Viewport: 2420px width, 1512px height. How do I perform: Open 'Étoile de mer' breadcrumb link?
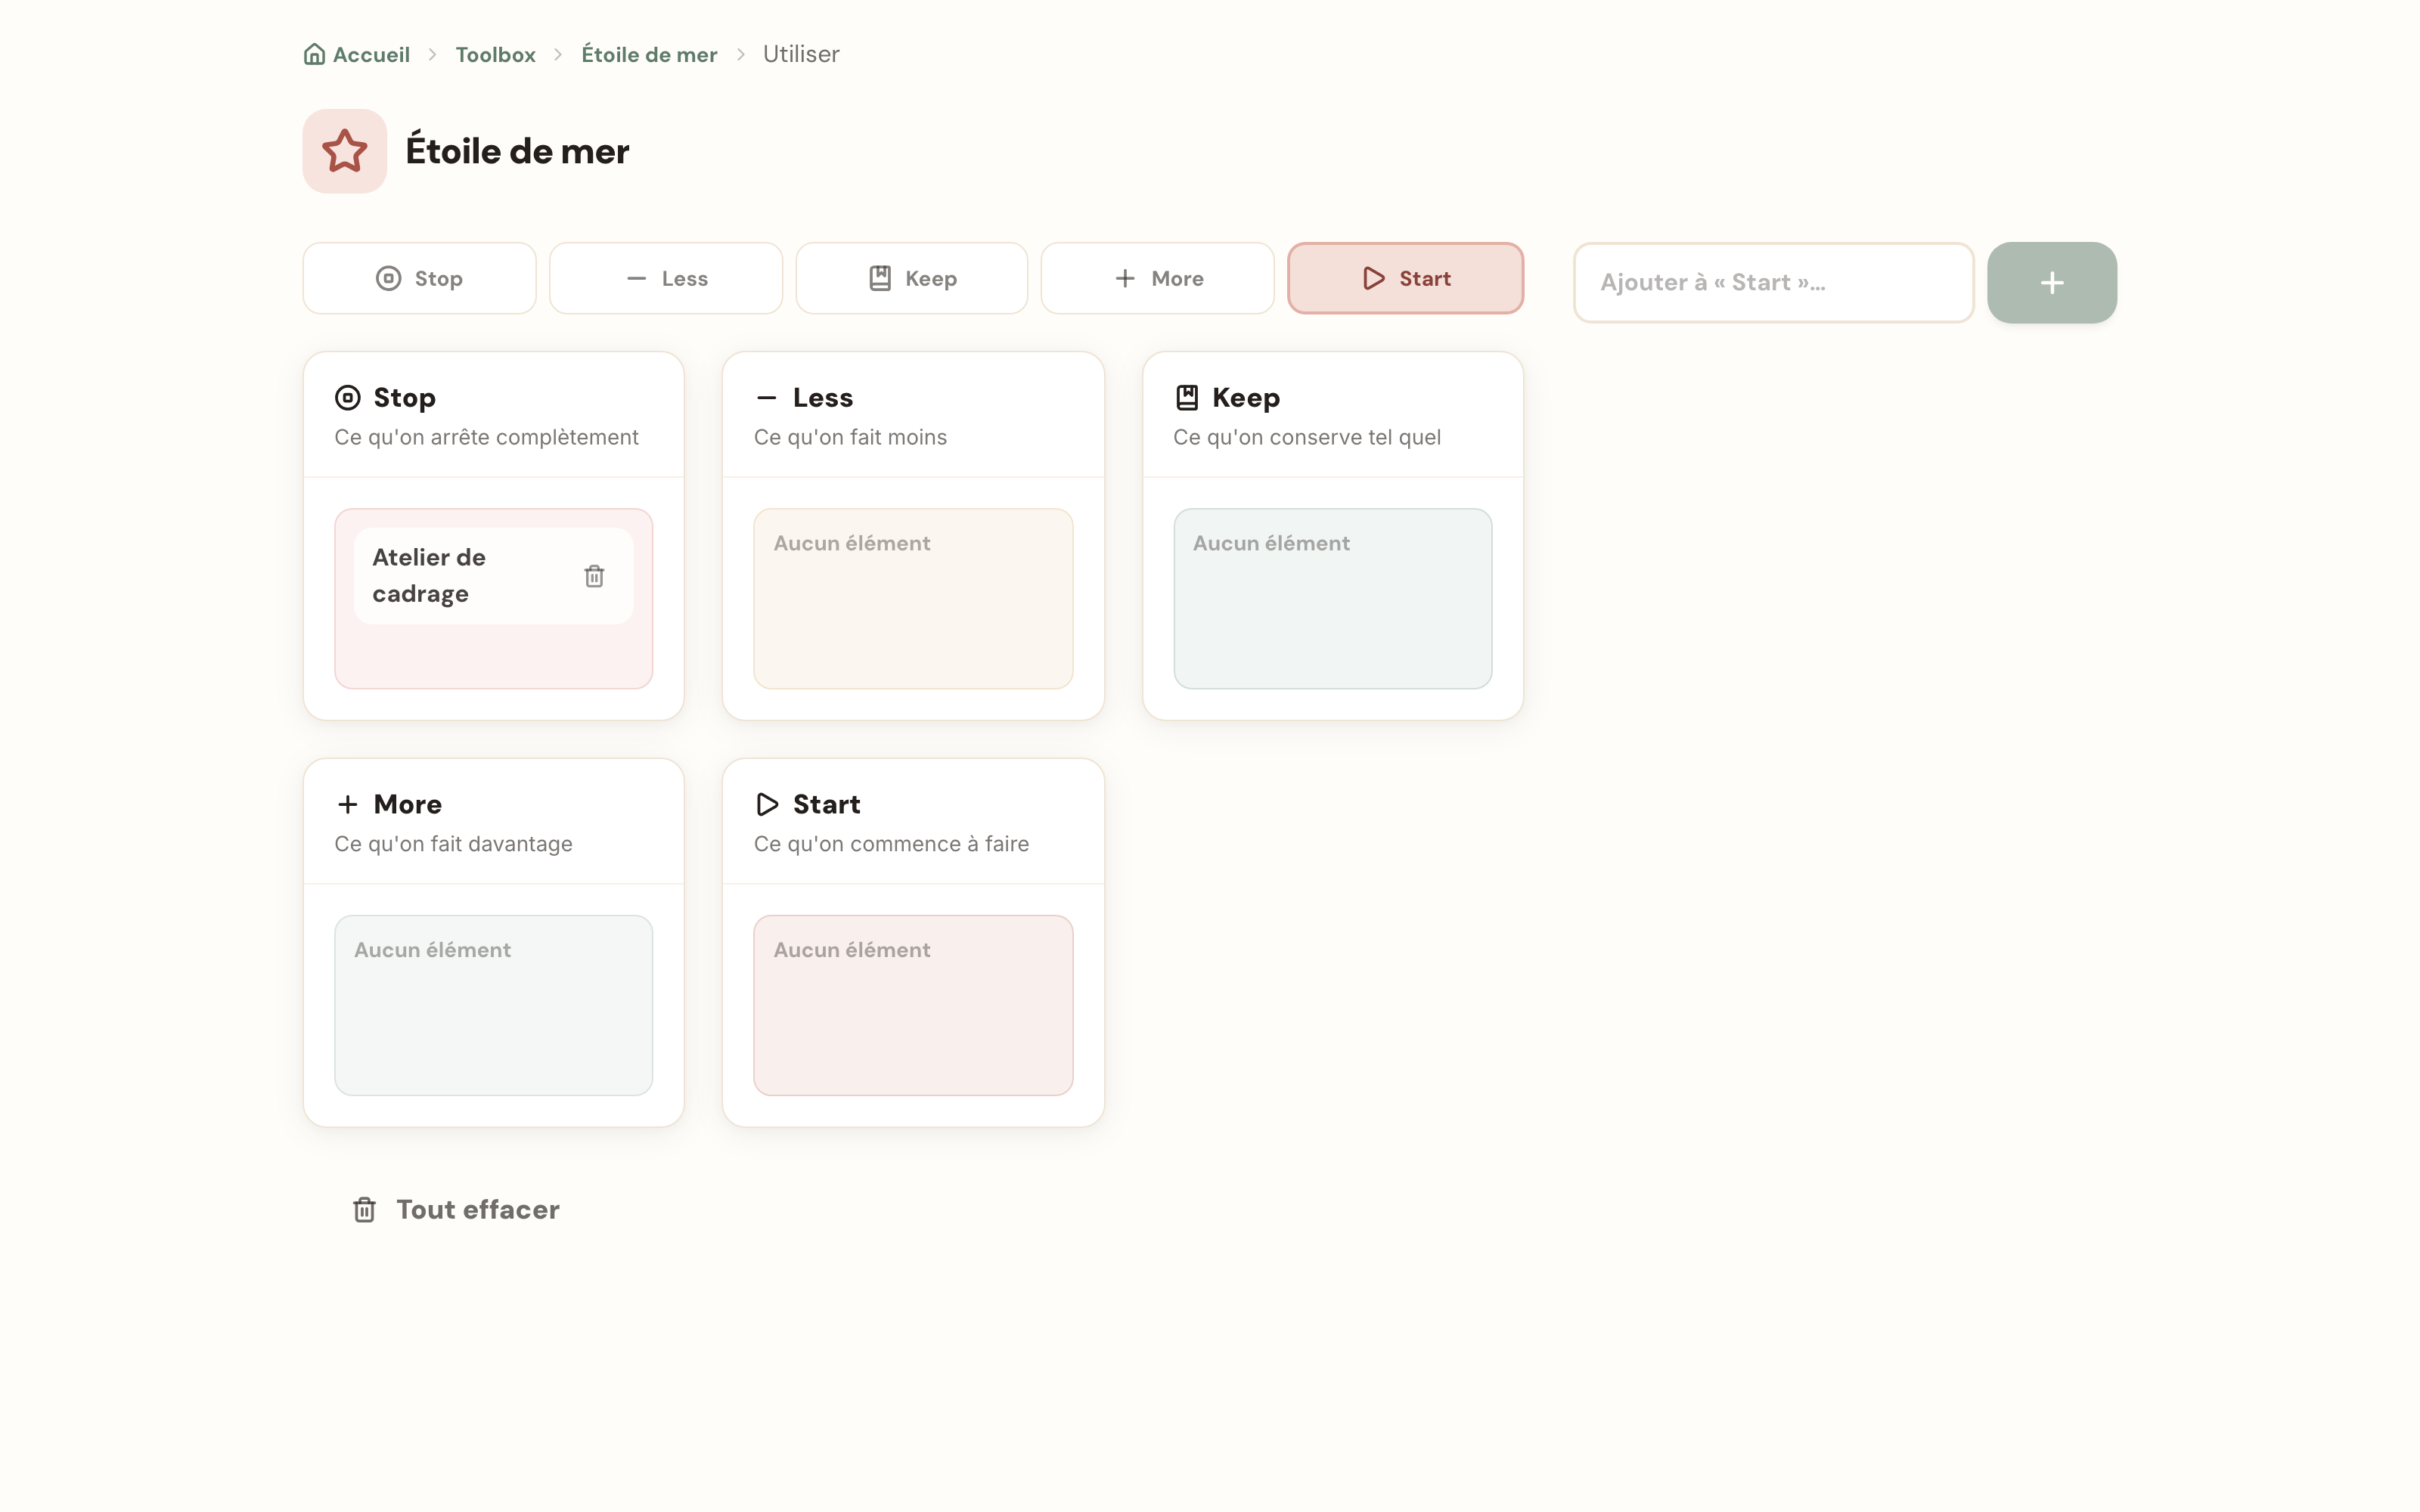tap(649, 54)
